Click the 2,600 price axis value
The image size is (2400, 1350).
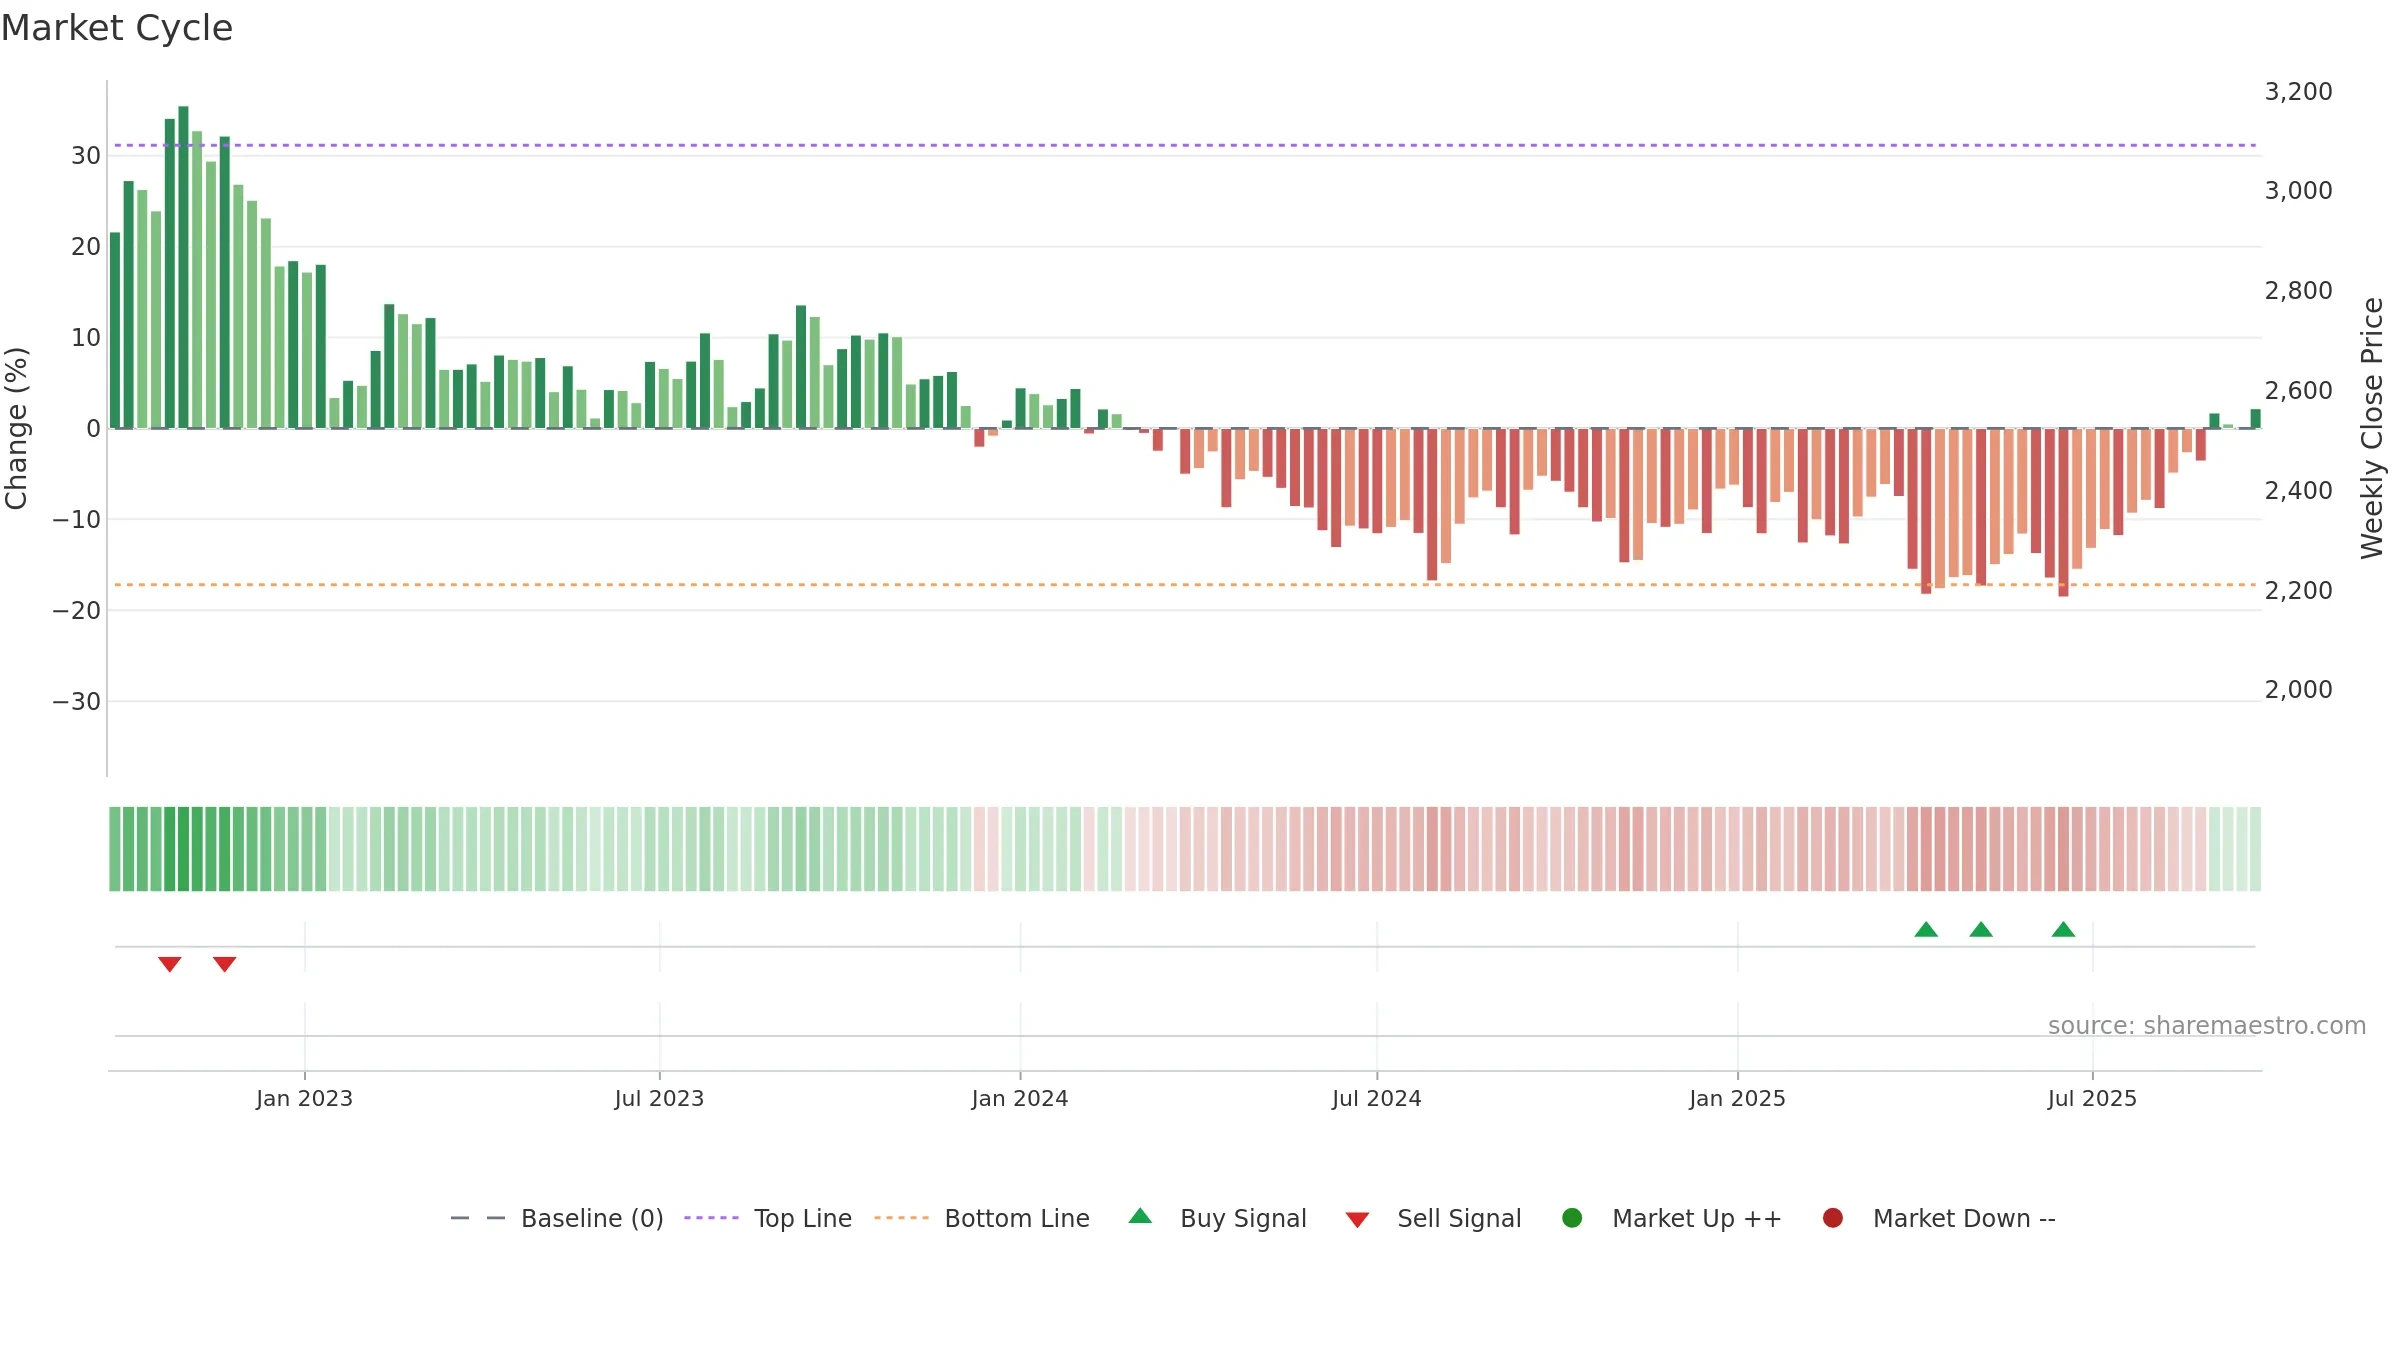2298,390
